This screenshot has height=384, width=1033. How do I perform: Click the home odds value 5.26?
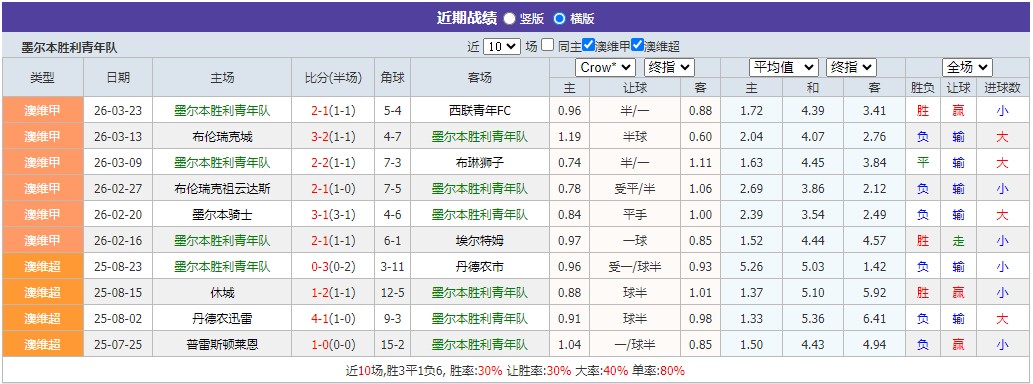click(x=752, y=267)
